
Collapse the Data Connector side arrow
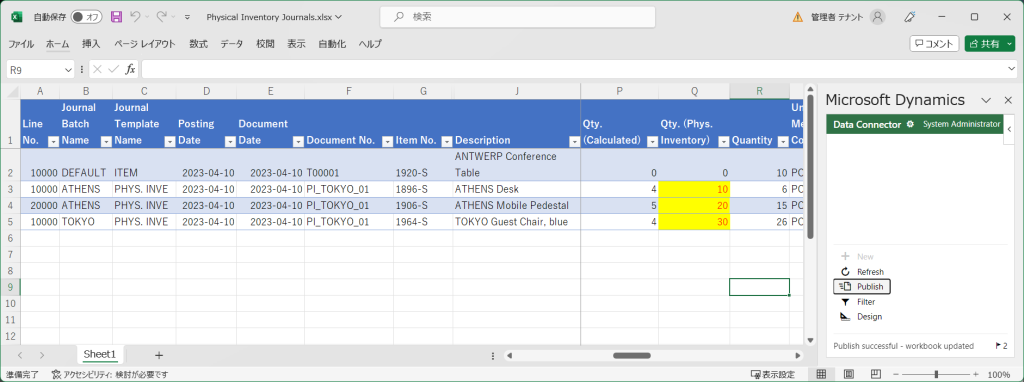[1009, 129]
